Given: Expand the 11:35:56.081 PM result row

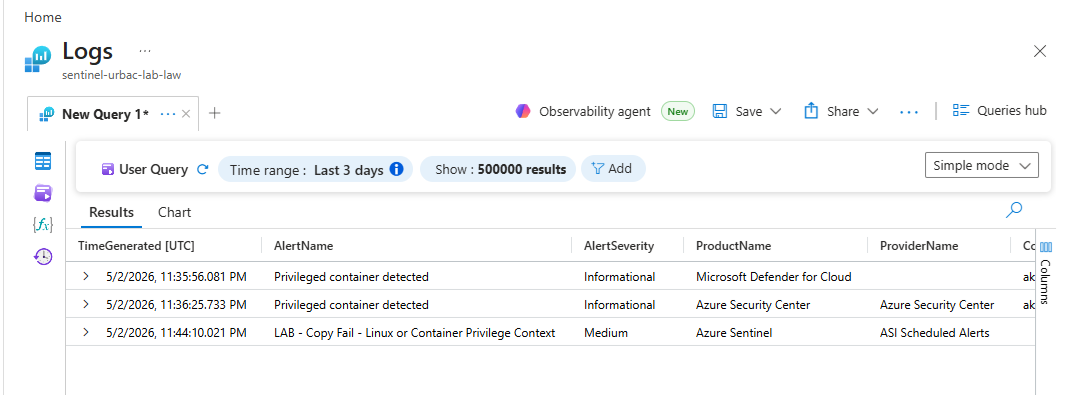Looking at the screenshot, I should 86,276.
